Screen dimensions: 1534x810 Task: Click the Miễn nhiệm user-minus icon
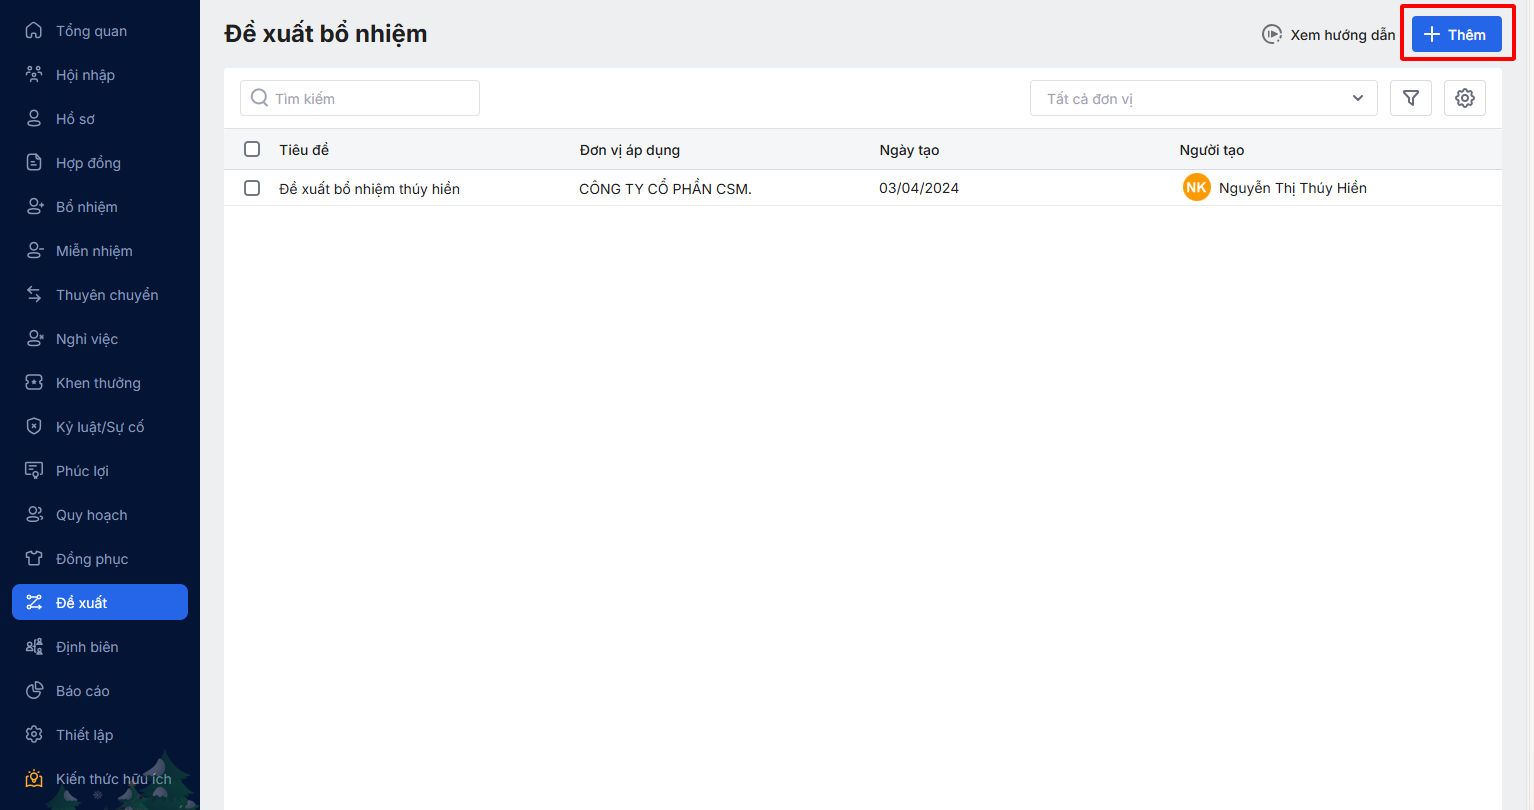34,251
